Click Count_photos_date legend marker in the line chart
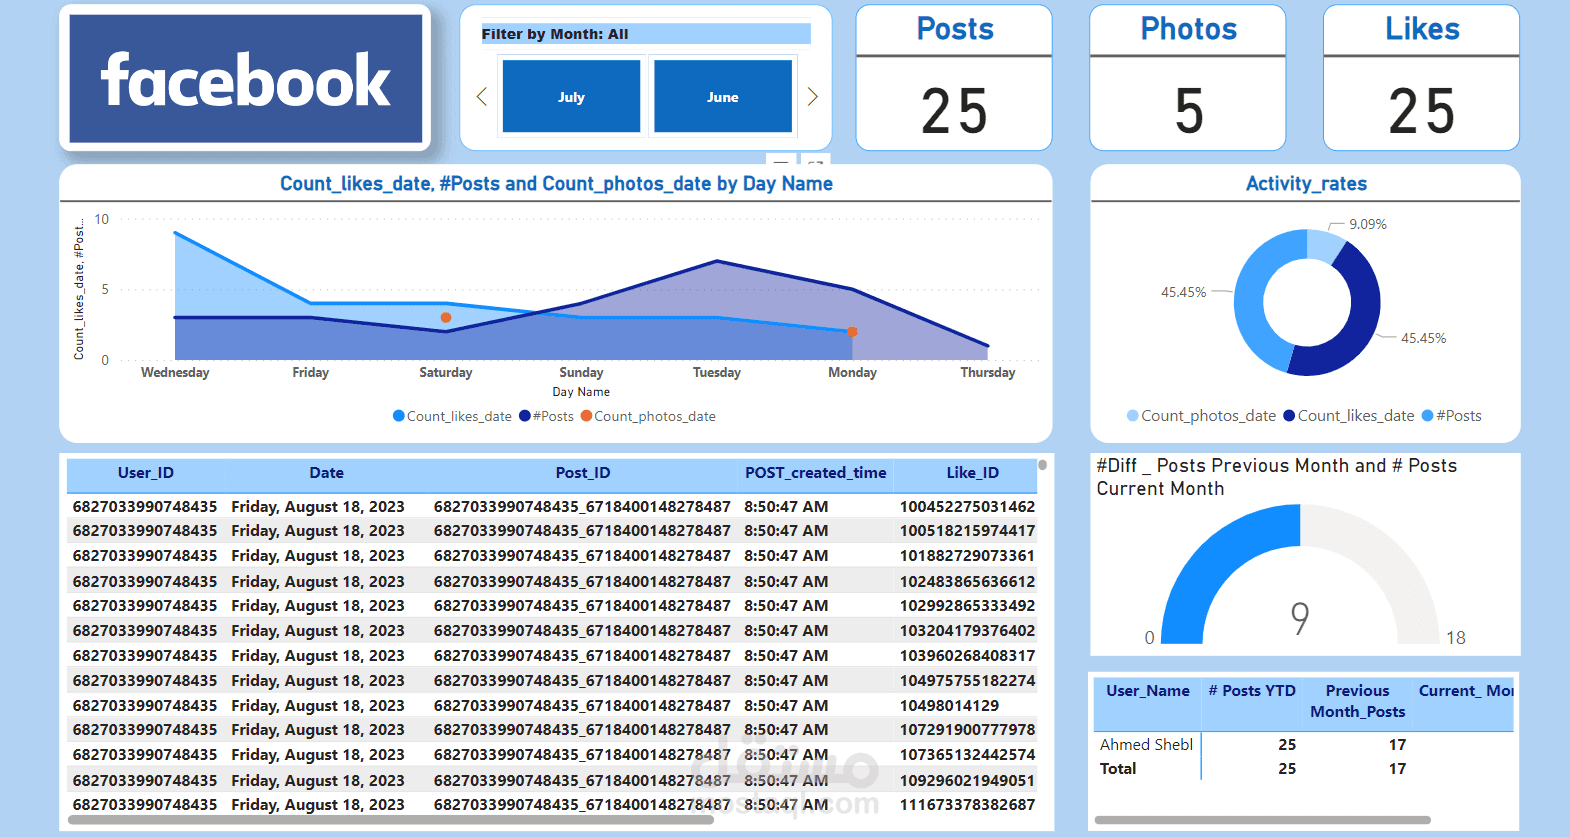Viewport: 1570px width, 837px height. 587,416
